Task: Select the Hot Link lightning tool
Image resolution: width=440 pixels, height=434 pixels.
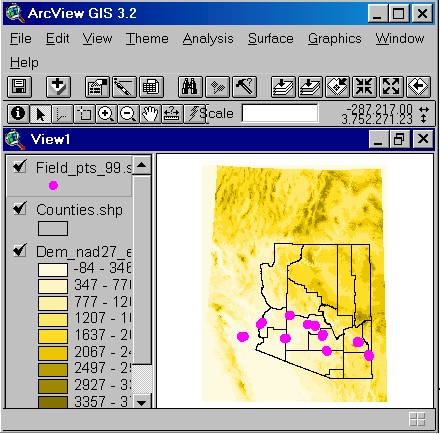Action: (x=194, y=114)
